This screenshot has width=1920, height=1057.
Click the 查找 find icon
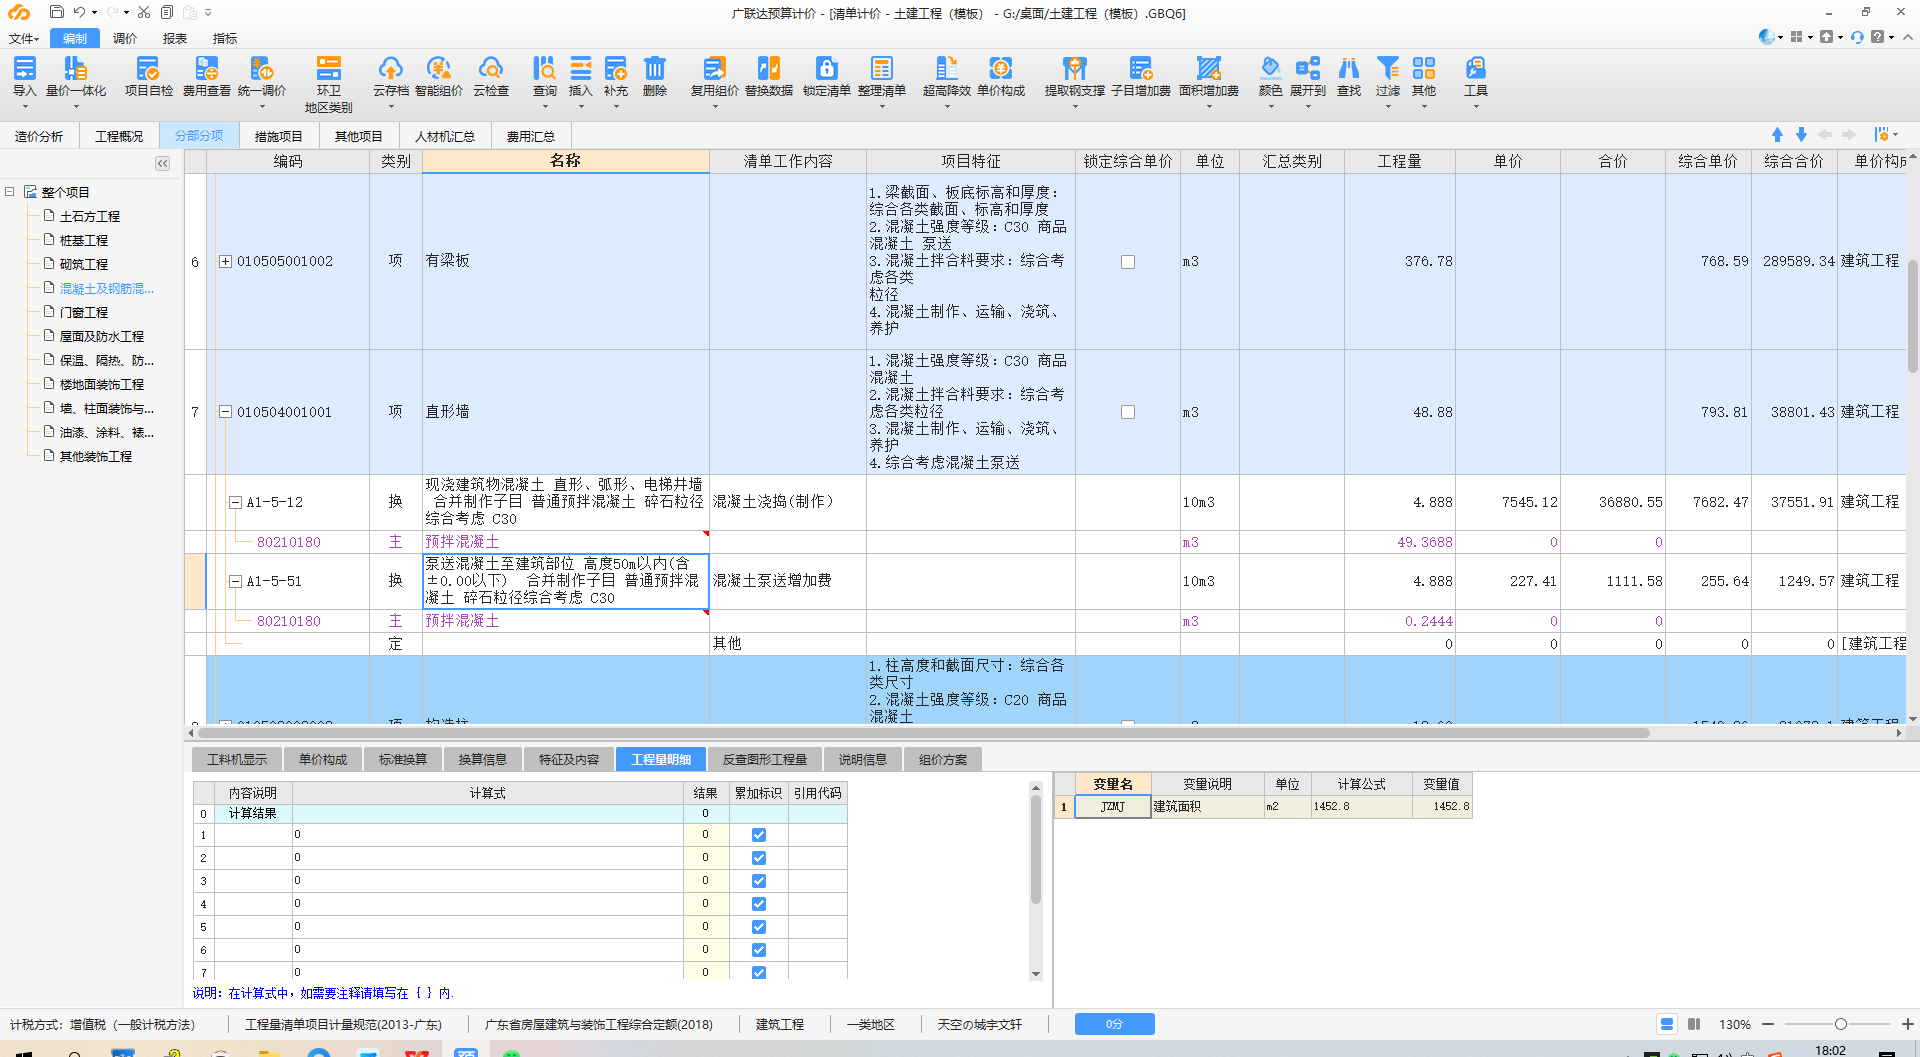[1348, 76]
